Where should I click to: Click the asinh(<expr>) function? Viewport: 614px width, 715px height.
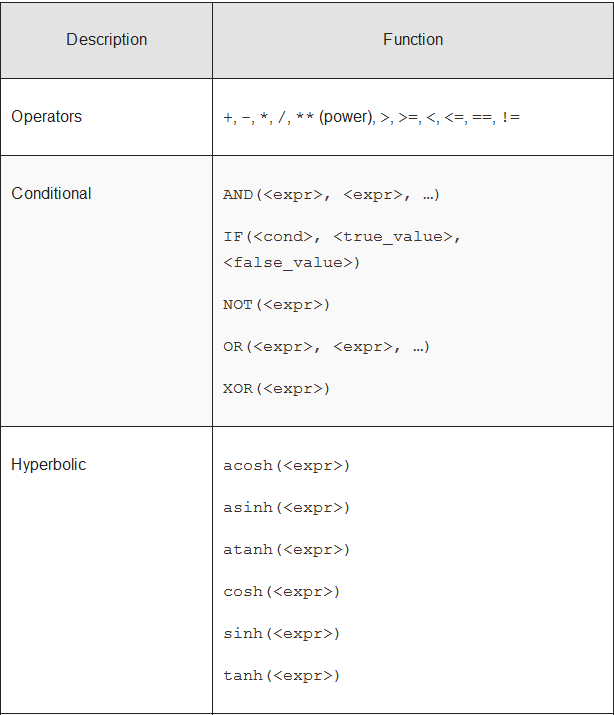[x=286, y=508]
